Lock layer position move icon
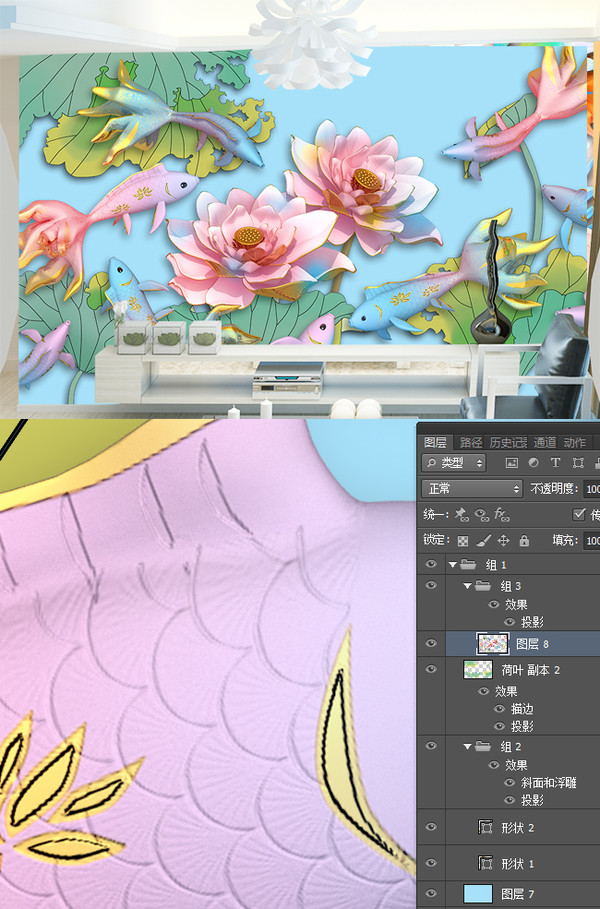This screenshot has width=600, height=909. (x=503, y=541)
